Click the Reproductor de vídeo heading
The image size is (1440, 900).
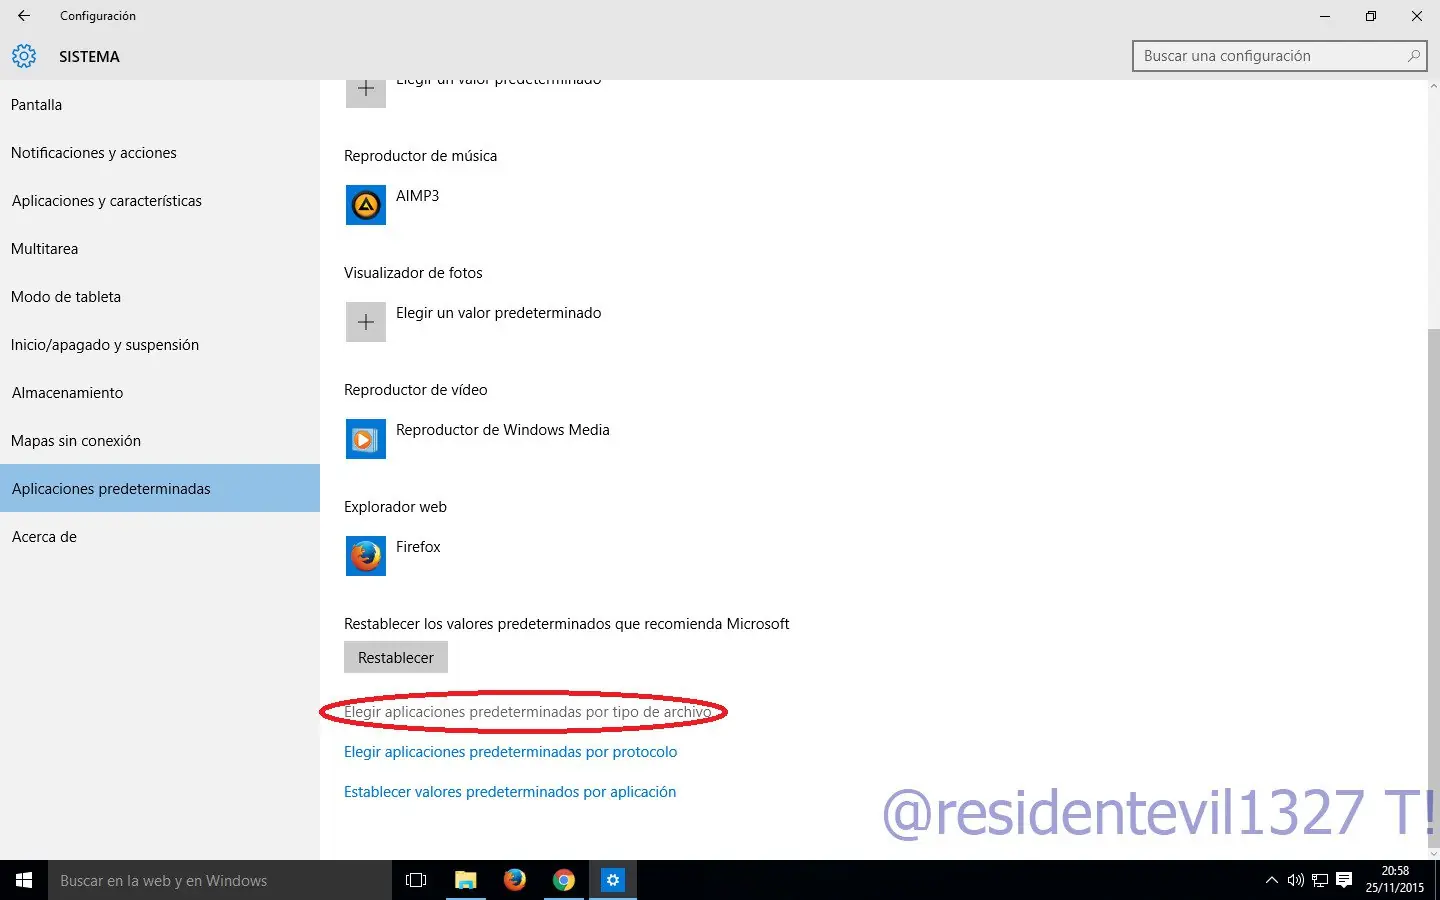coord(416,390)
